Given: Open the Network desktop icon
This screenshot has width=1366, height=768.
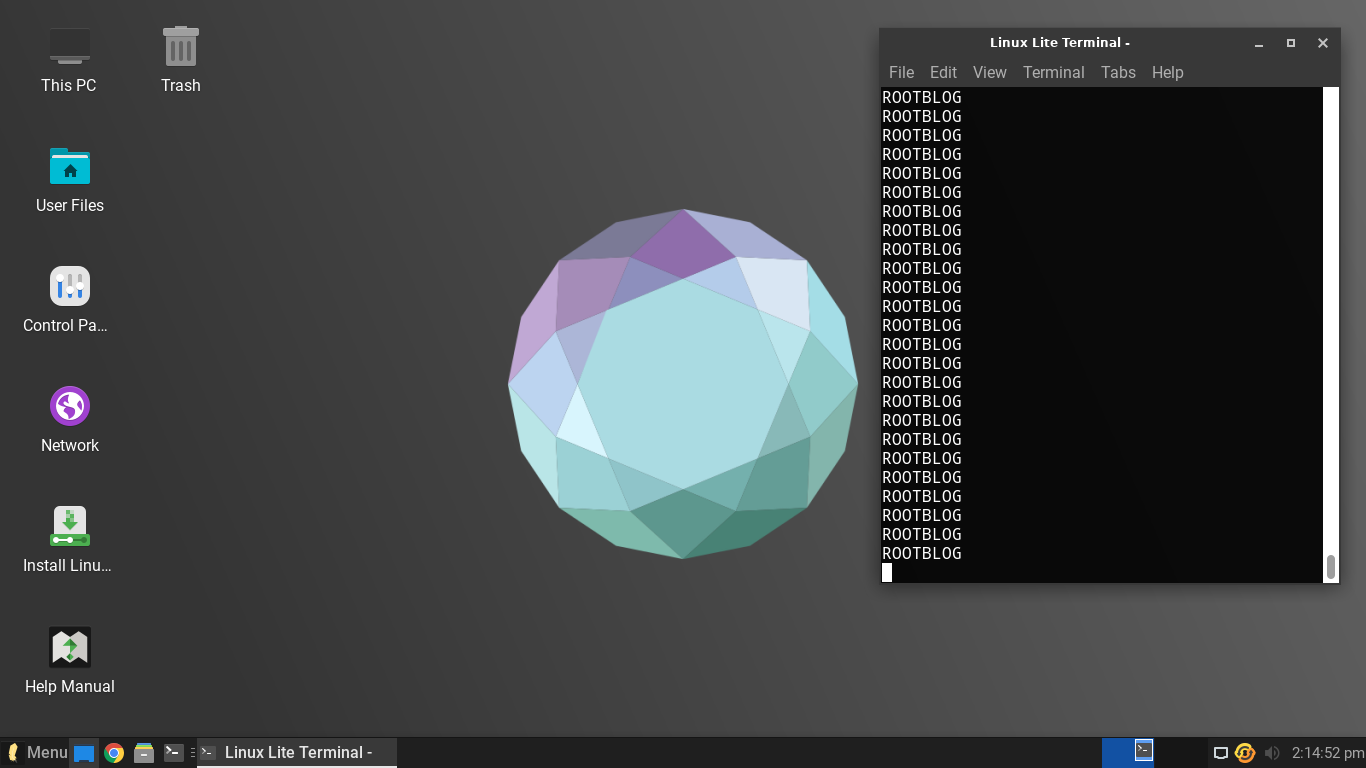Looking at the screenshot, I should [x=69, y=405].
